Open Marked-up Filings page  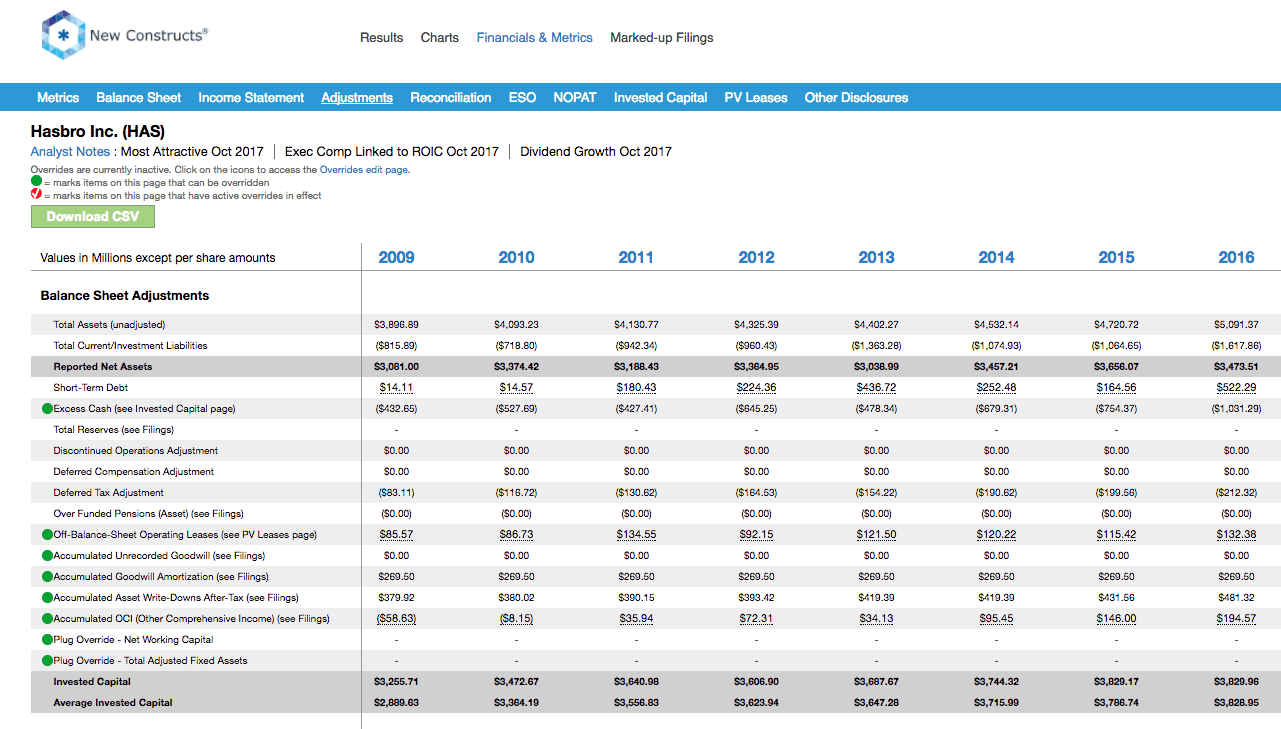click(x=662, y=38)
